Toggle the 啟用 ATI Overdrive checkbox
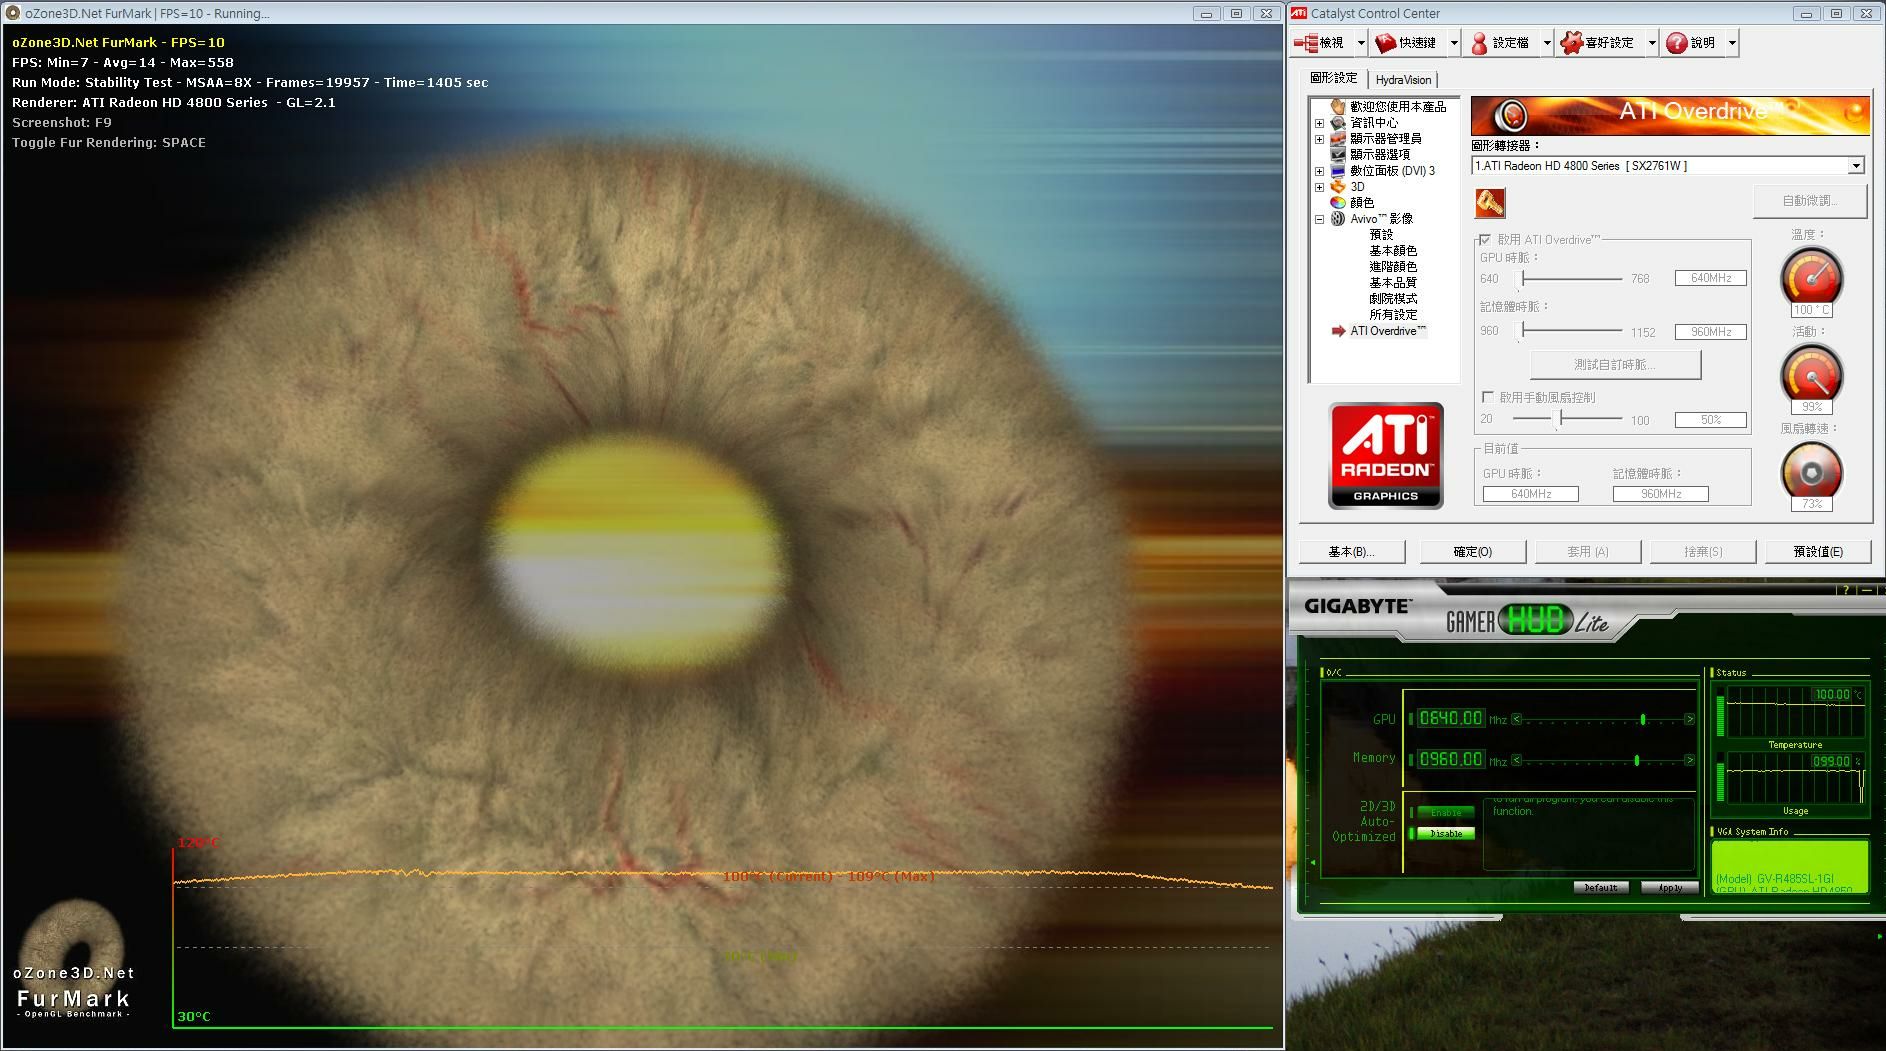Screen dimensions: 1886x1051 (1485, 240)
